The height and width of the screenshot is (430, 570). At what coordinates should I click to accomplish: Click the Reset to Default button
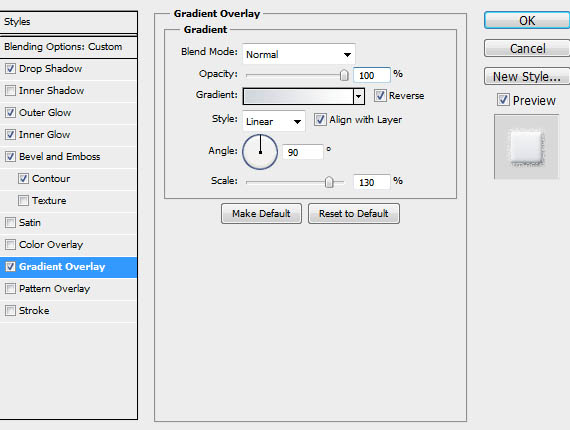tap(354, 213)
